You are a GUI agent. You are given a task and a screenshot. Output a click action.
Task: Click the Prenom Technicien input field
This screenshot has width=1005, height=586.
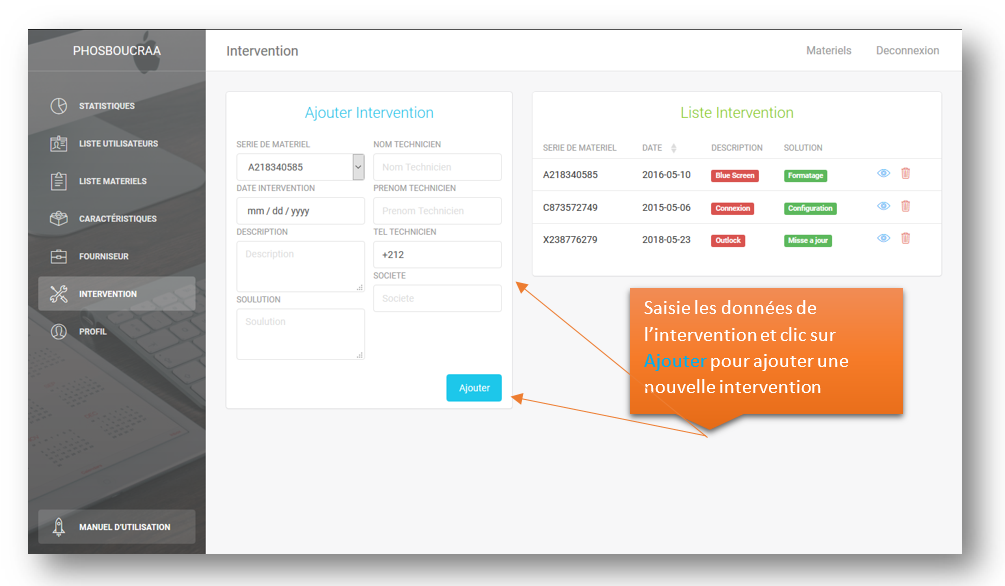[438, 211]
